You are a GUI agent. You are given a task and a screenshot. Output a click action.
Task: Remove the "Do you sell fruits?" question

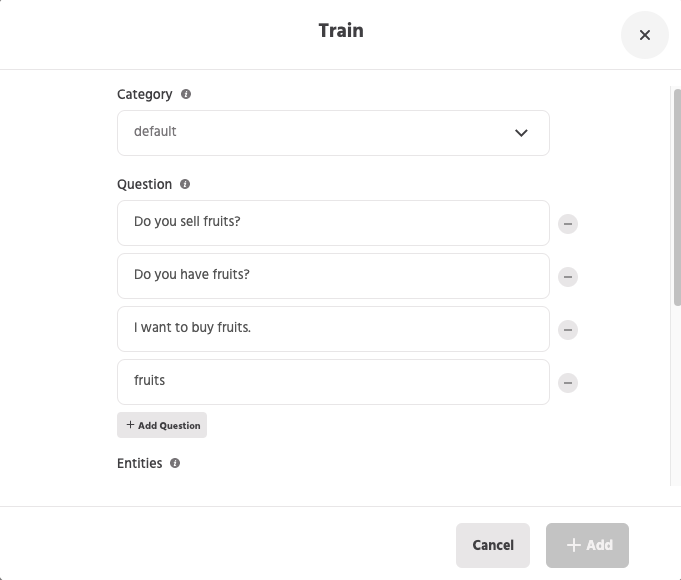click(568, 224)
